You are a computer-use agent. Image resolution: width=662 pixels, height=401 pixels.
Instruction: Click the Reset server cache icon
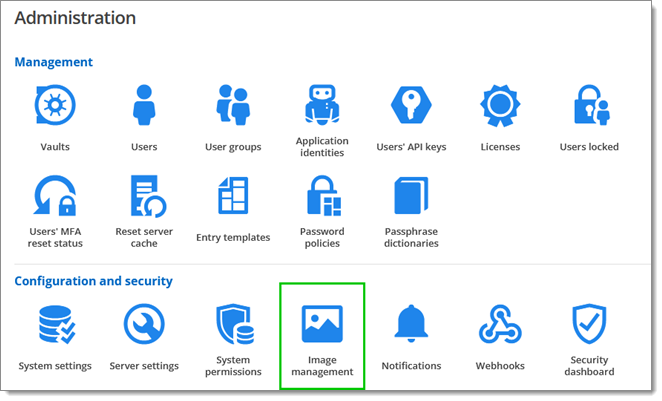[x=144, y=196]
